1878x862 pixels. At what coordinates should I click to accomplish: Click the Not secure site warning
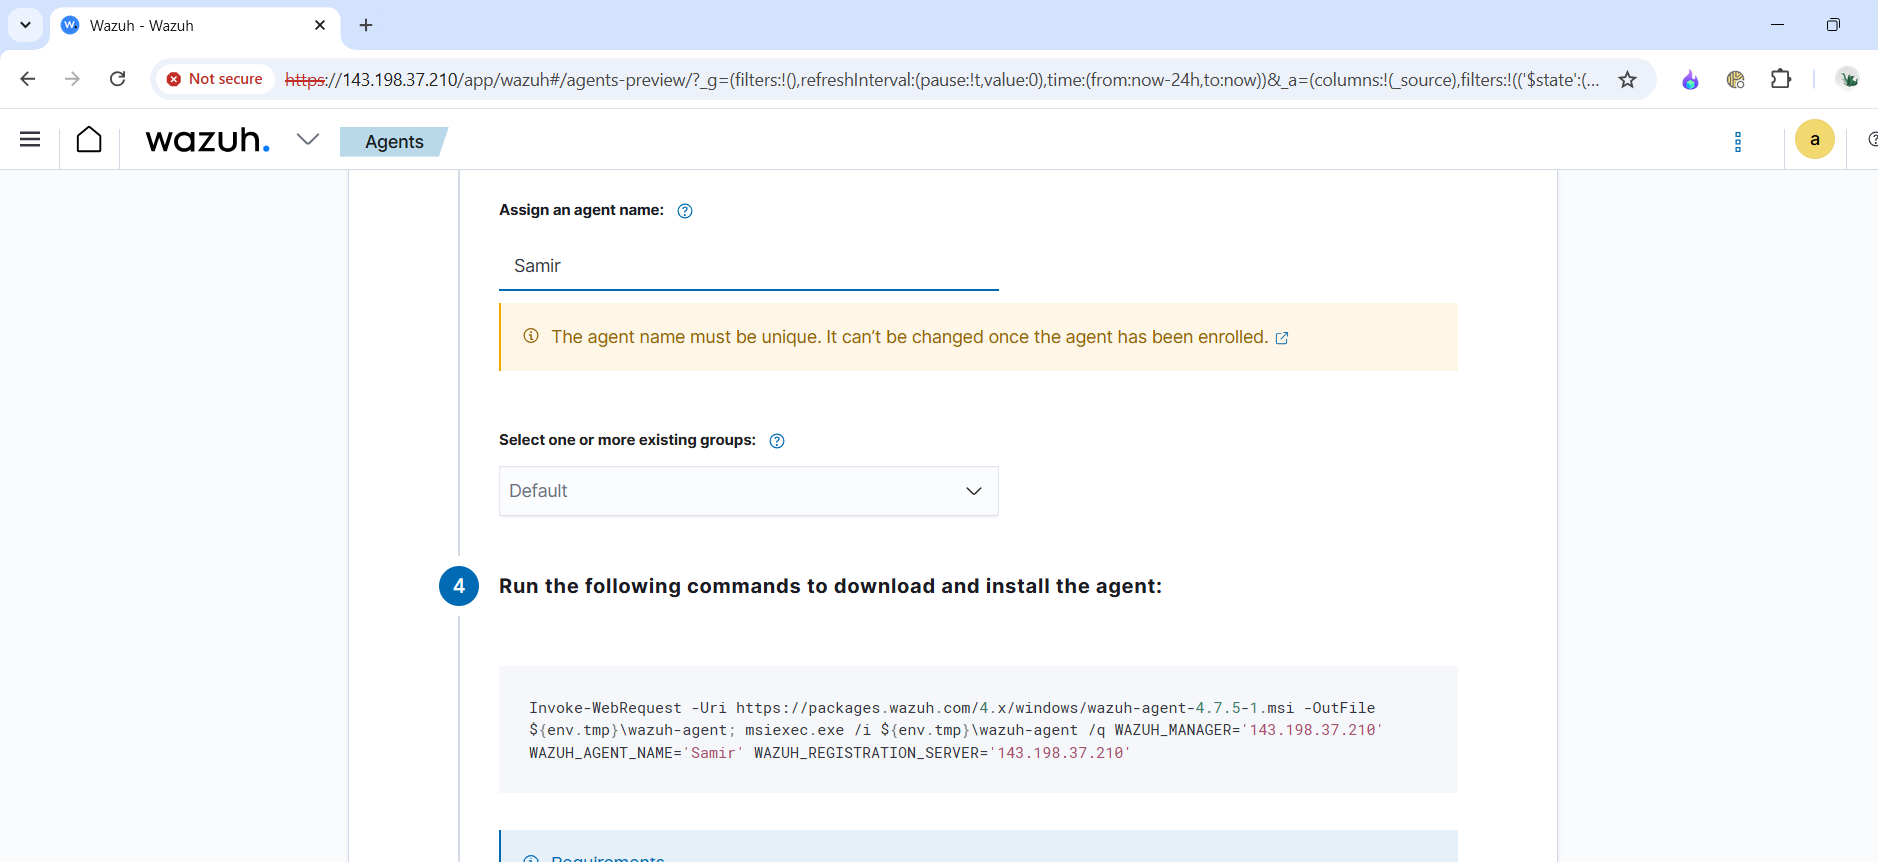(214, 79)
